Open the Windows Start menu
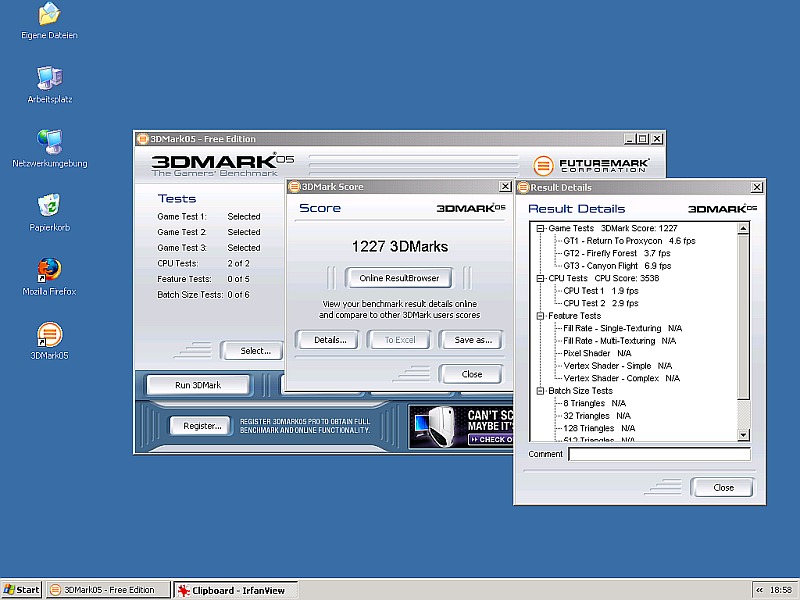Image resolution: width=800 pixels, height=600 pixels. click(21, 590)
